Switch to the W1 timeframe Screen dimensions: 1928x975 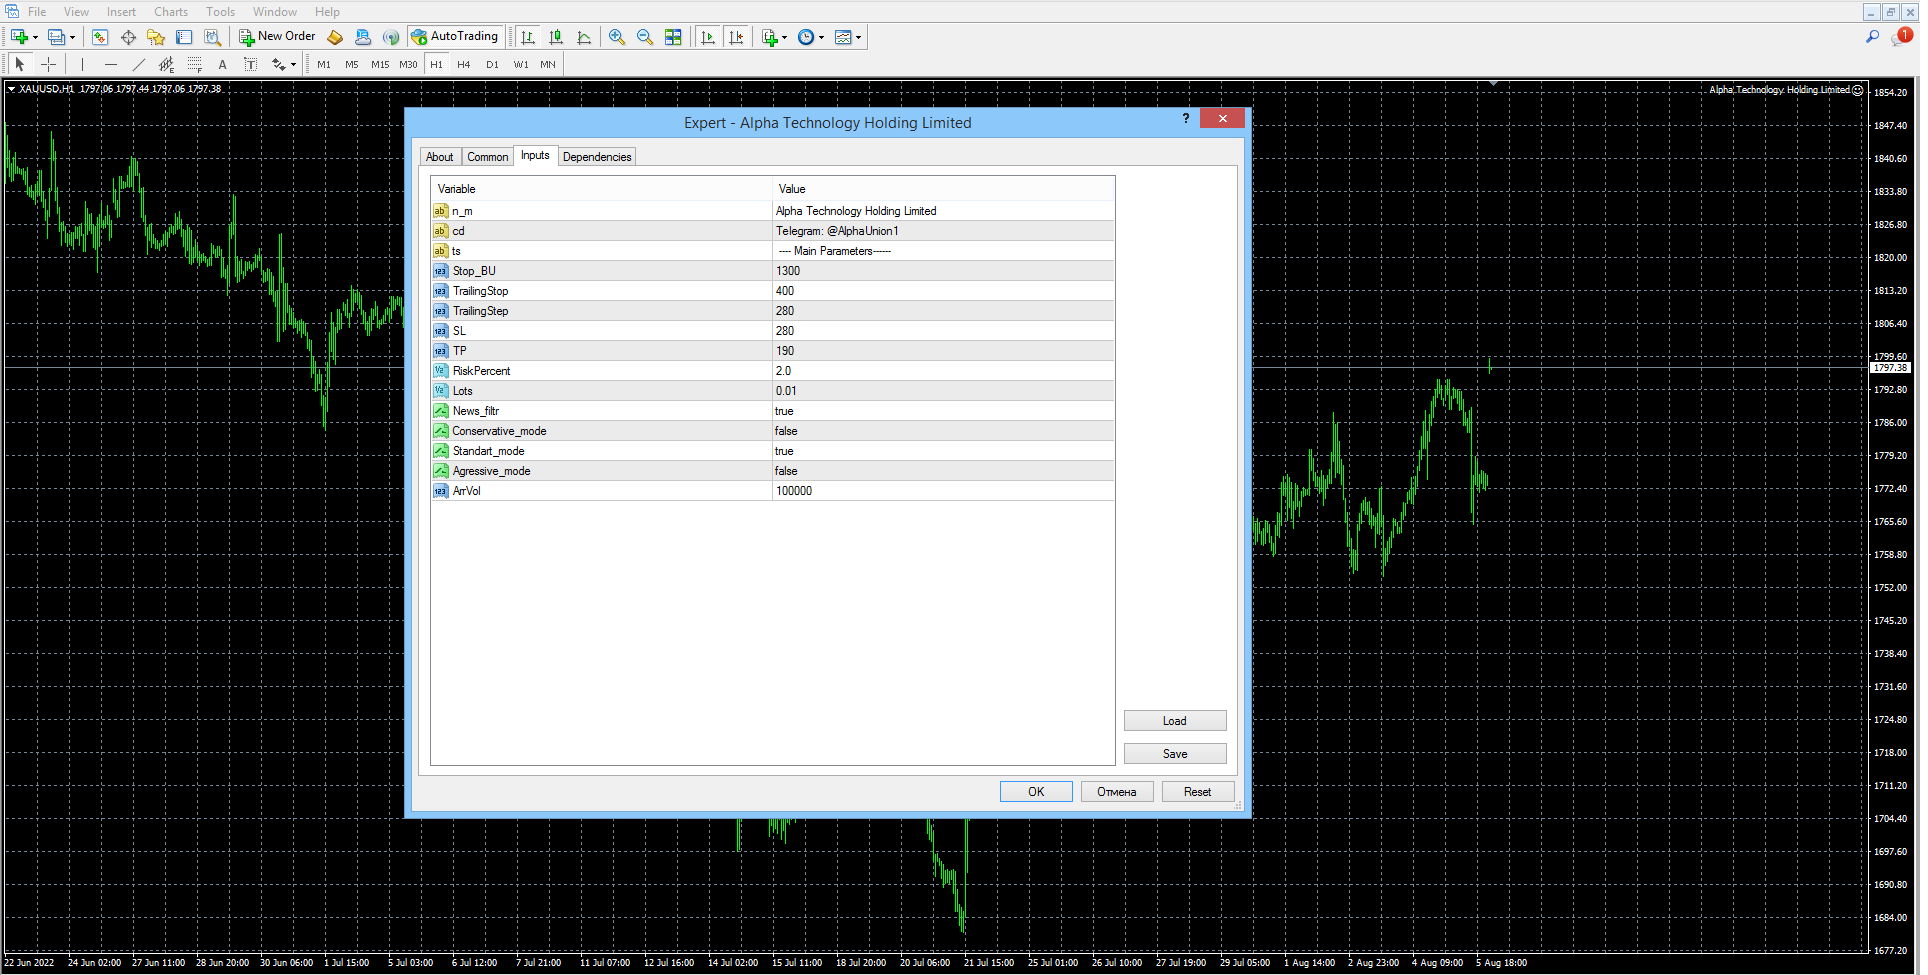click(x=521, y=64)
